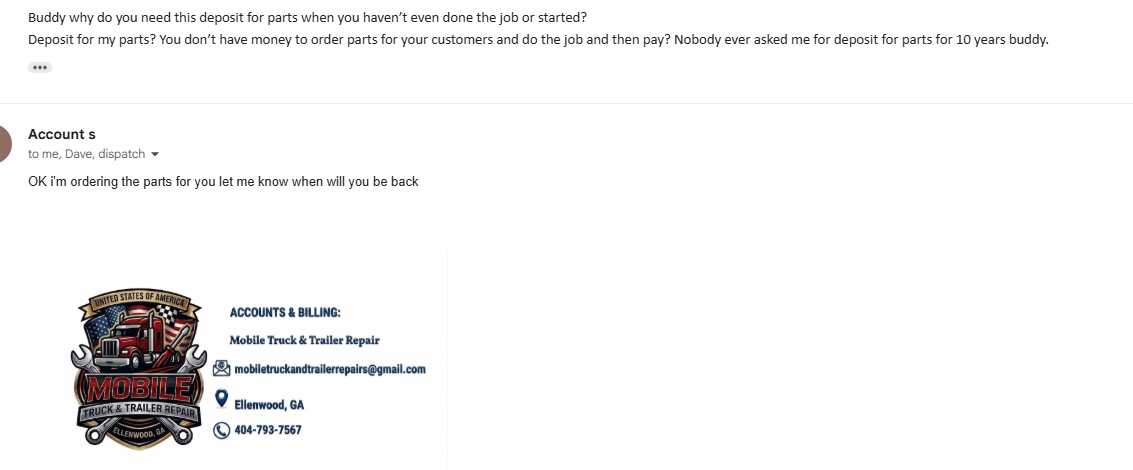Click the 'to me, Dave, dispatch' recipients line
Image resolution: width=1133 pixels, height=470 pixels.
(87, 154)
